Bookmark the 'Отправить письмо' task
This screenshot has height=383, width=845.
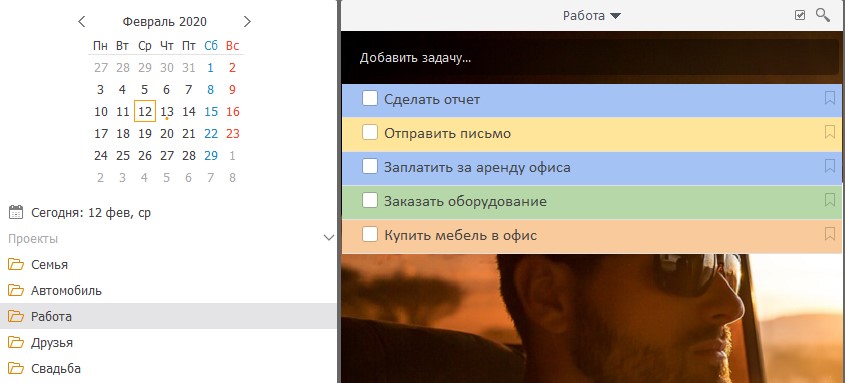coord(829,132)
